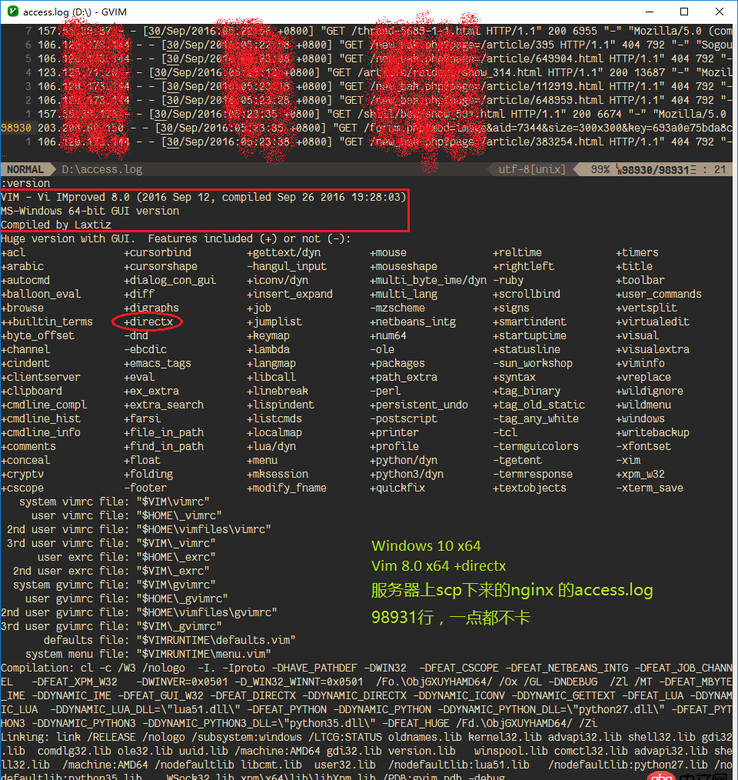Click the +acl feature entry
The height and width of the screenshot is (780, 738).
click(13, 253)
